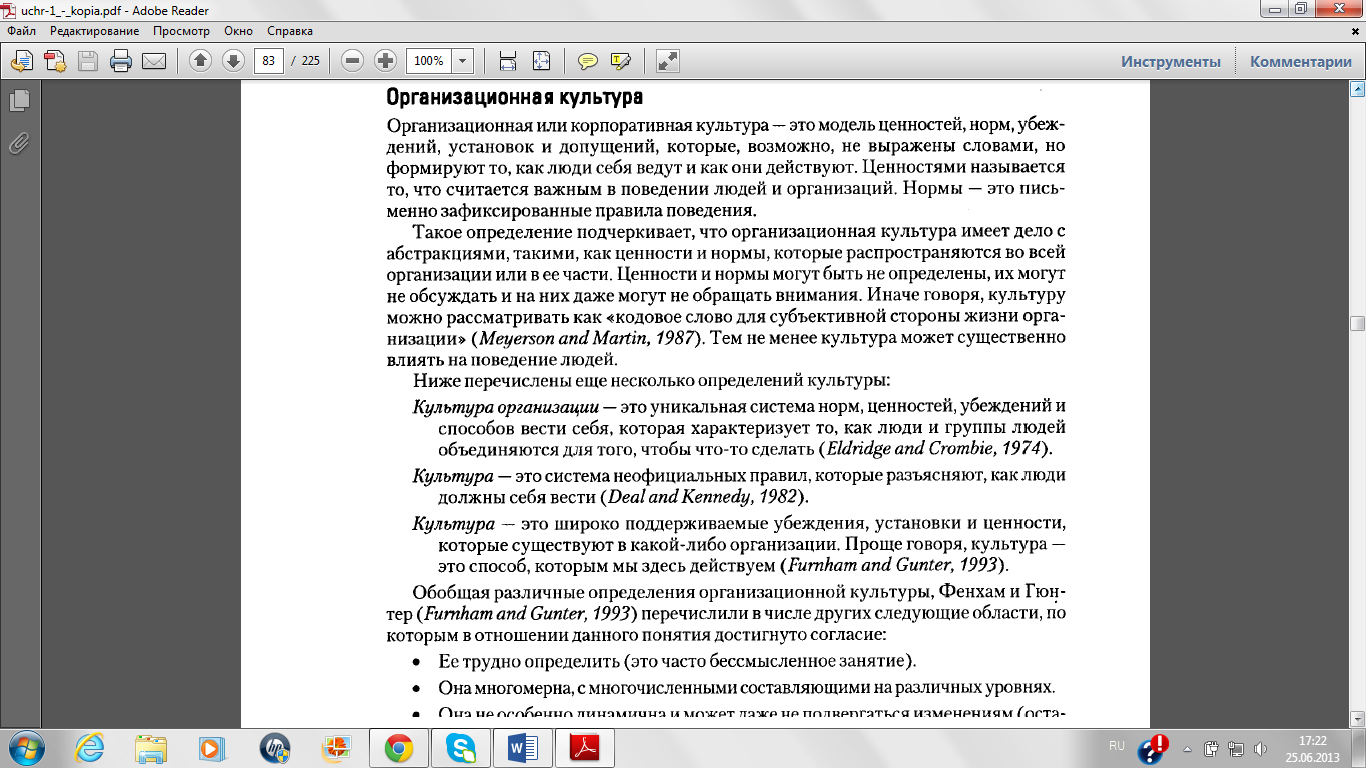This screenshot has width=1366, height=768.
Task: Click the RU language indicator
Action: [1117, 746]
